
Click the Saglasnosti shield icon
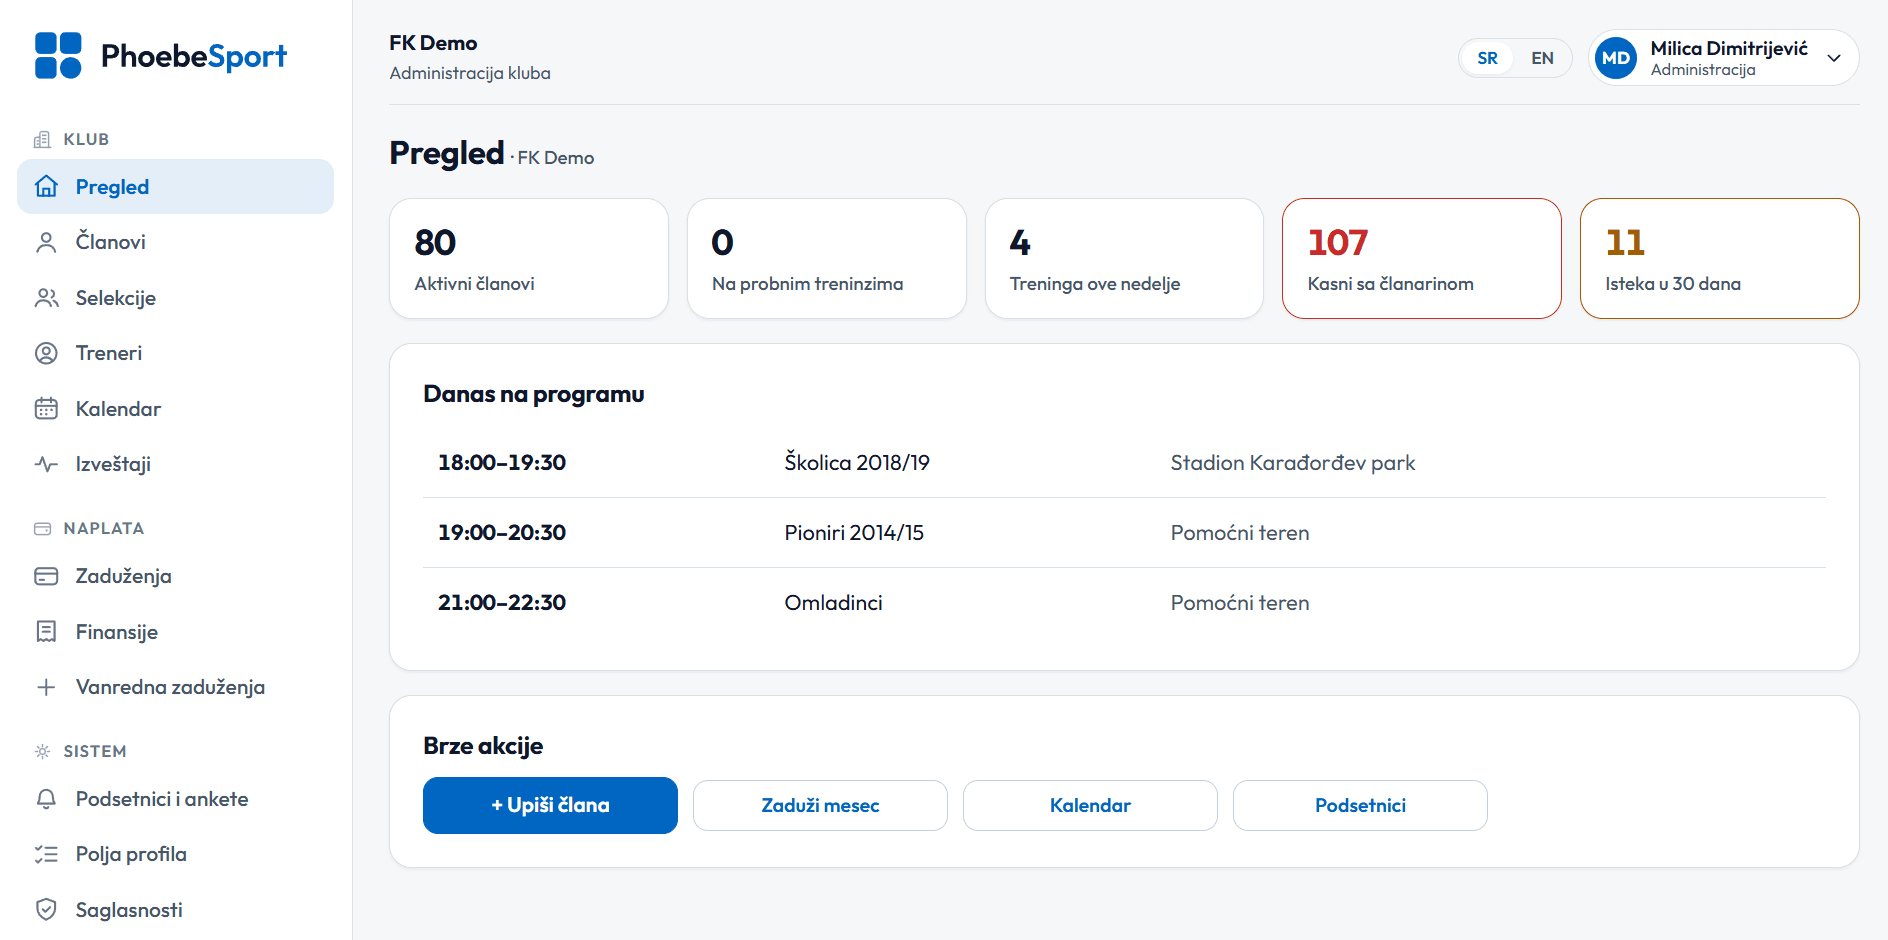46,910
